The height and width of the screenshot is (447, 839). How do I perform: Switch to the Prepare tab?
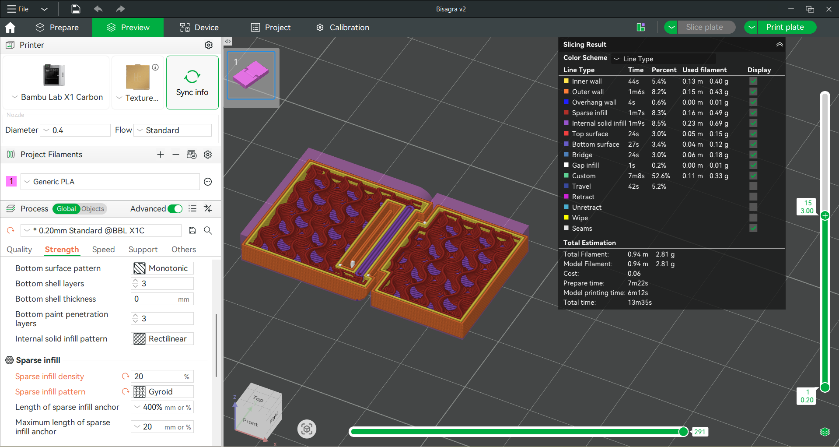[x=57, y=27]
